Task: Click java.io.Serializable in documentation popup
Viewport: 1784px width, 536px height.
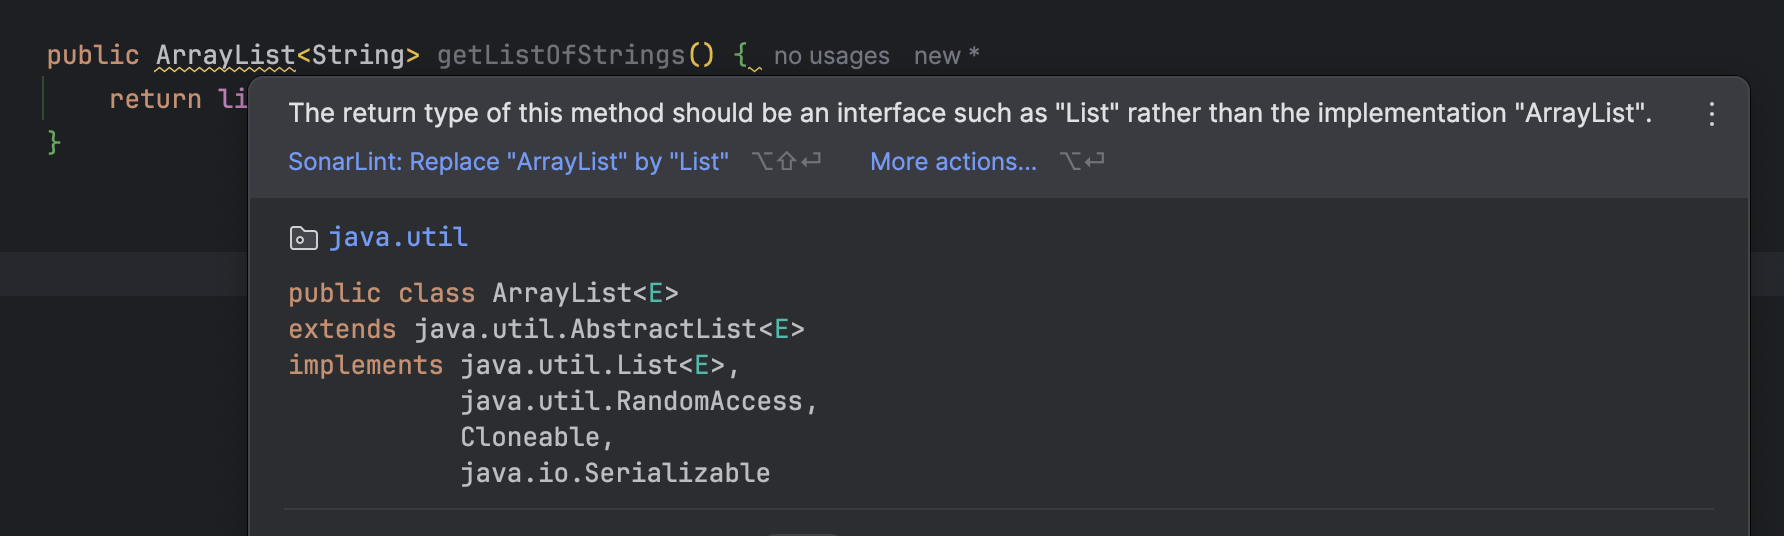Action: (615, 473)
